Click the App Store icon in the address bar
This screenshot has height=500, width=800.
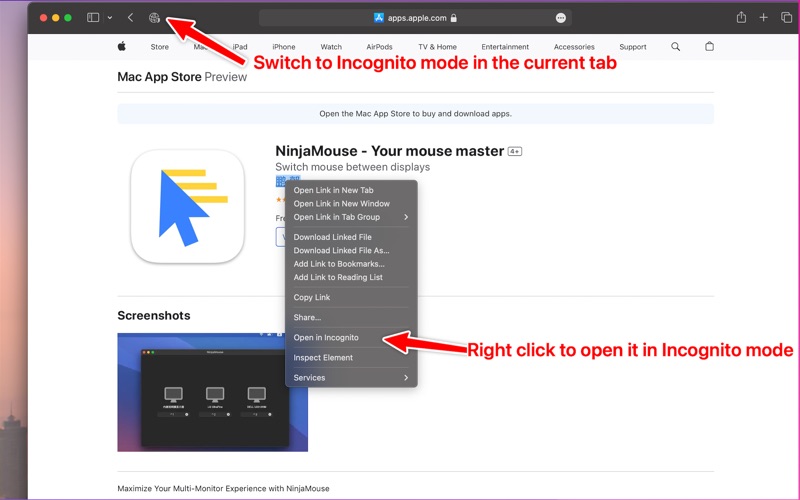pos(379,18)
